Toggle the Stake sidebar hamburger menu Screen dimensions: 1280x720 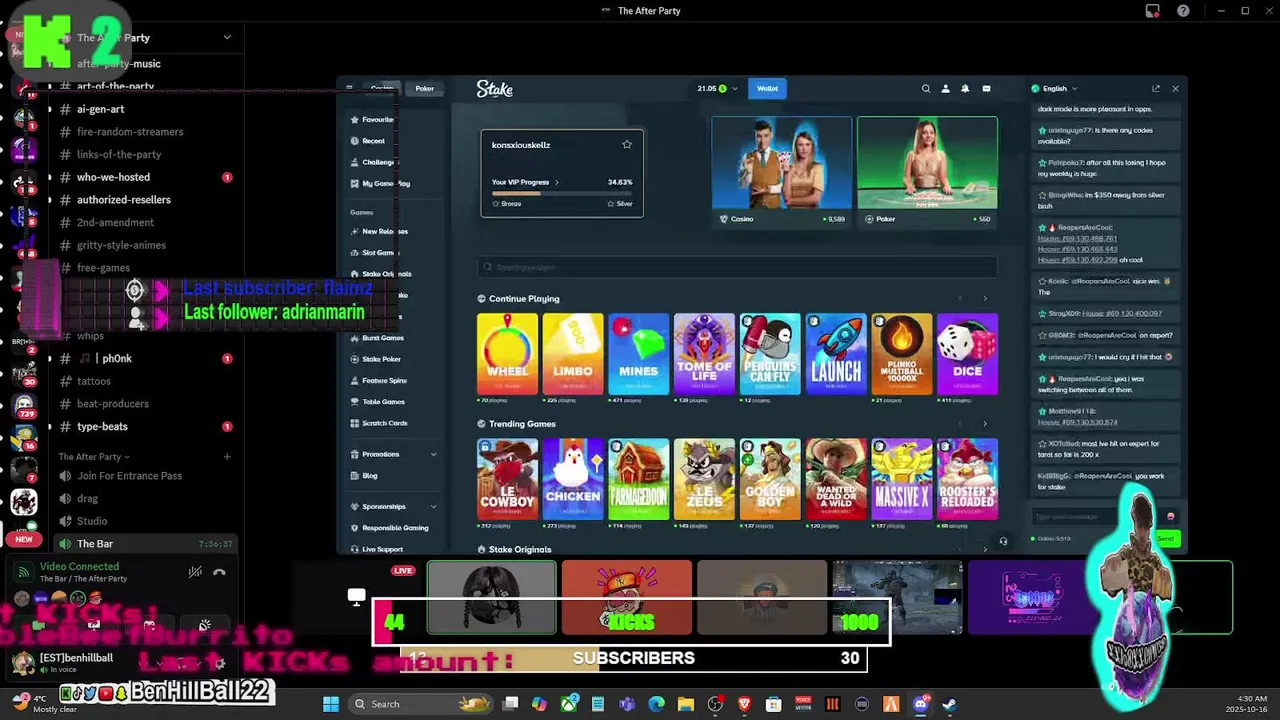[x=349, y=88]
